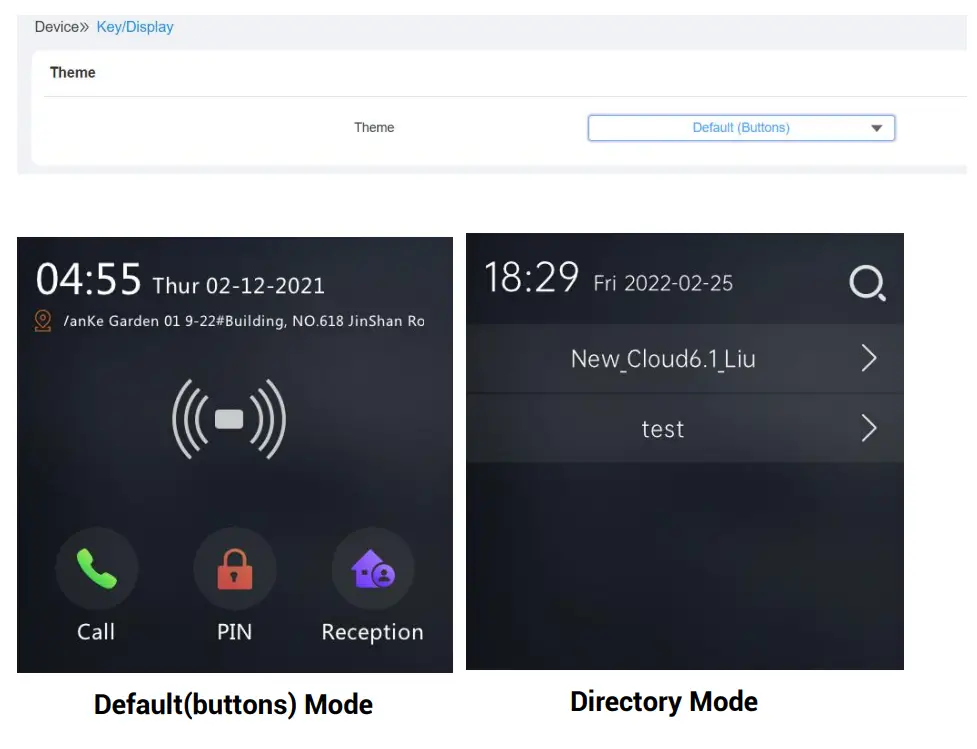The width and height of the screenshot is (977, 749).
Task: Click the Call label text
Action: click(x=96, y=632)
